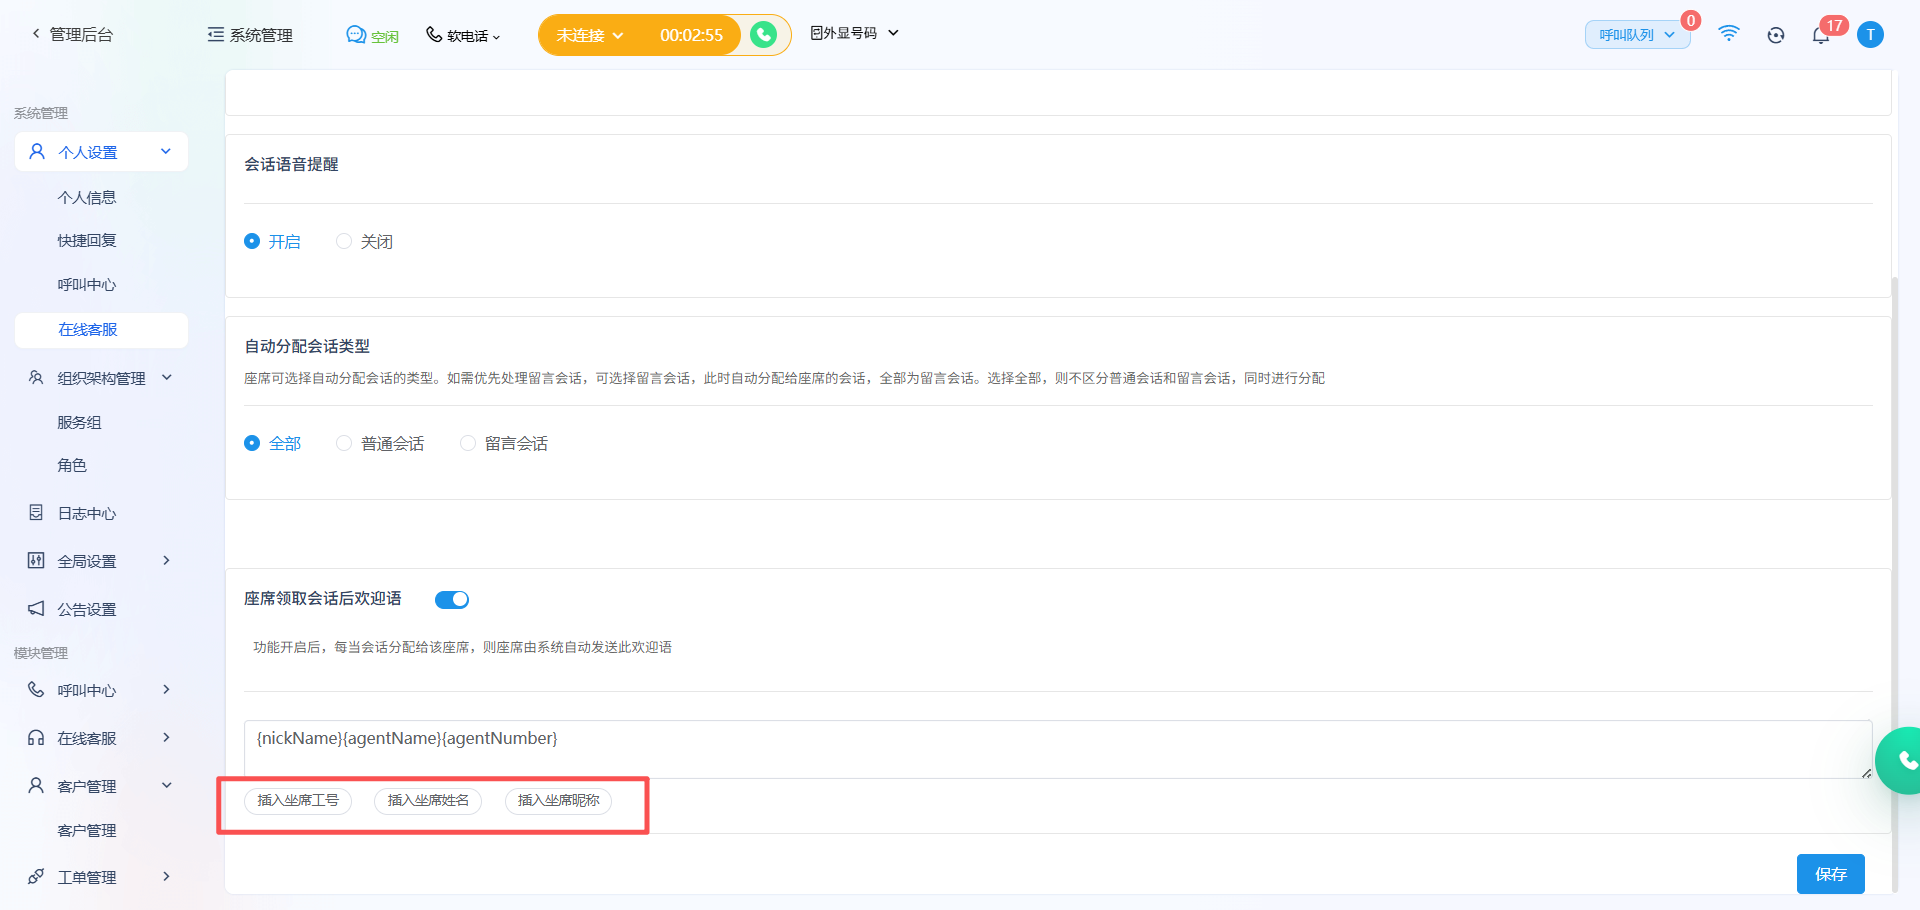Viewport: 1920px width, 910px height.
Task: Expand the 在线客服 arrow under 模块管理
Action: (167, 738)
